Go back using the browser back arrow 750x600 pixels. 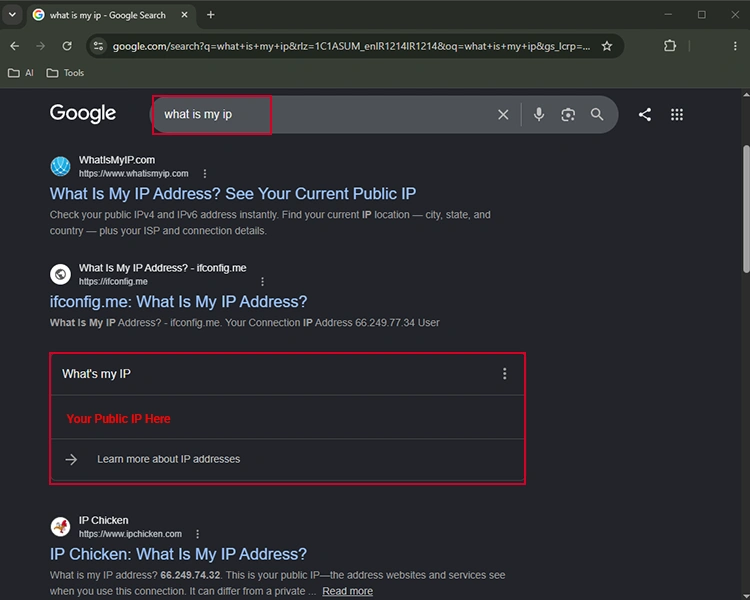15,46
